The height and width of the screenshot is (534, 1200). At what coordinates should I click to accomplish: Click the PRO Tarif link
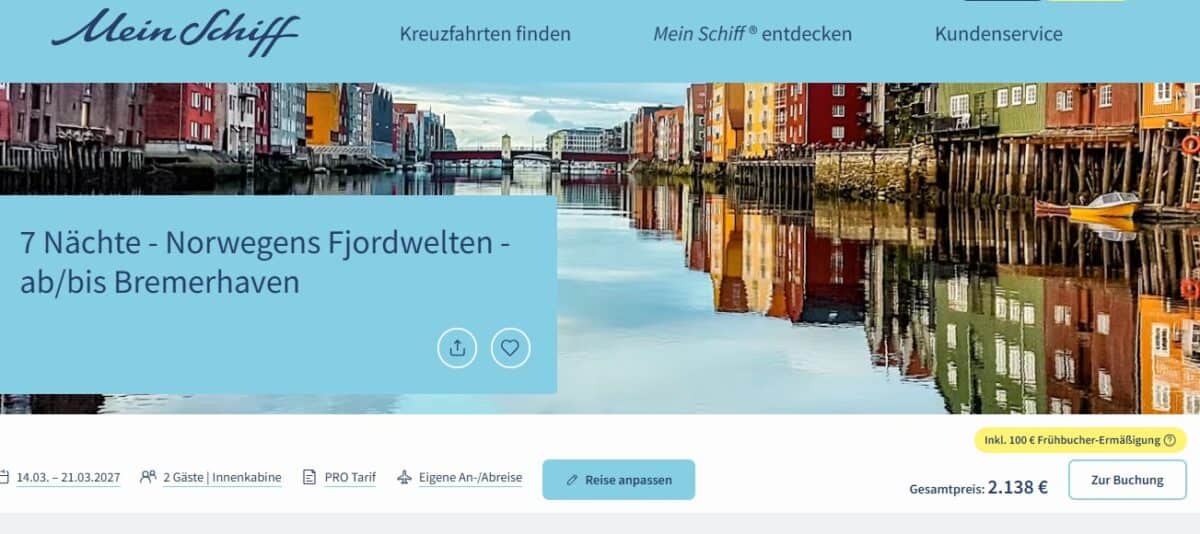[x=350, y=478]
